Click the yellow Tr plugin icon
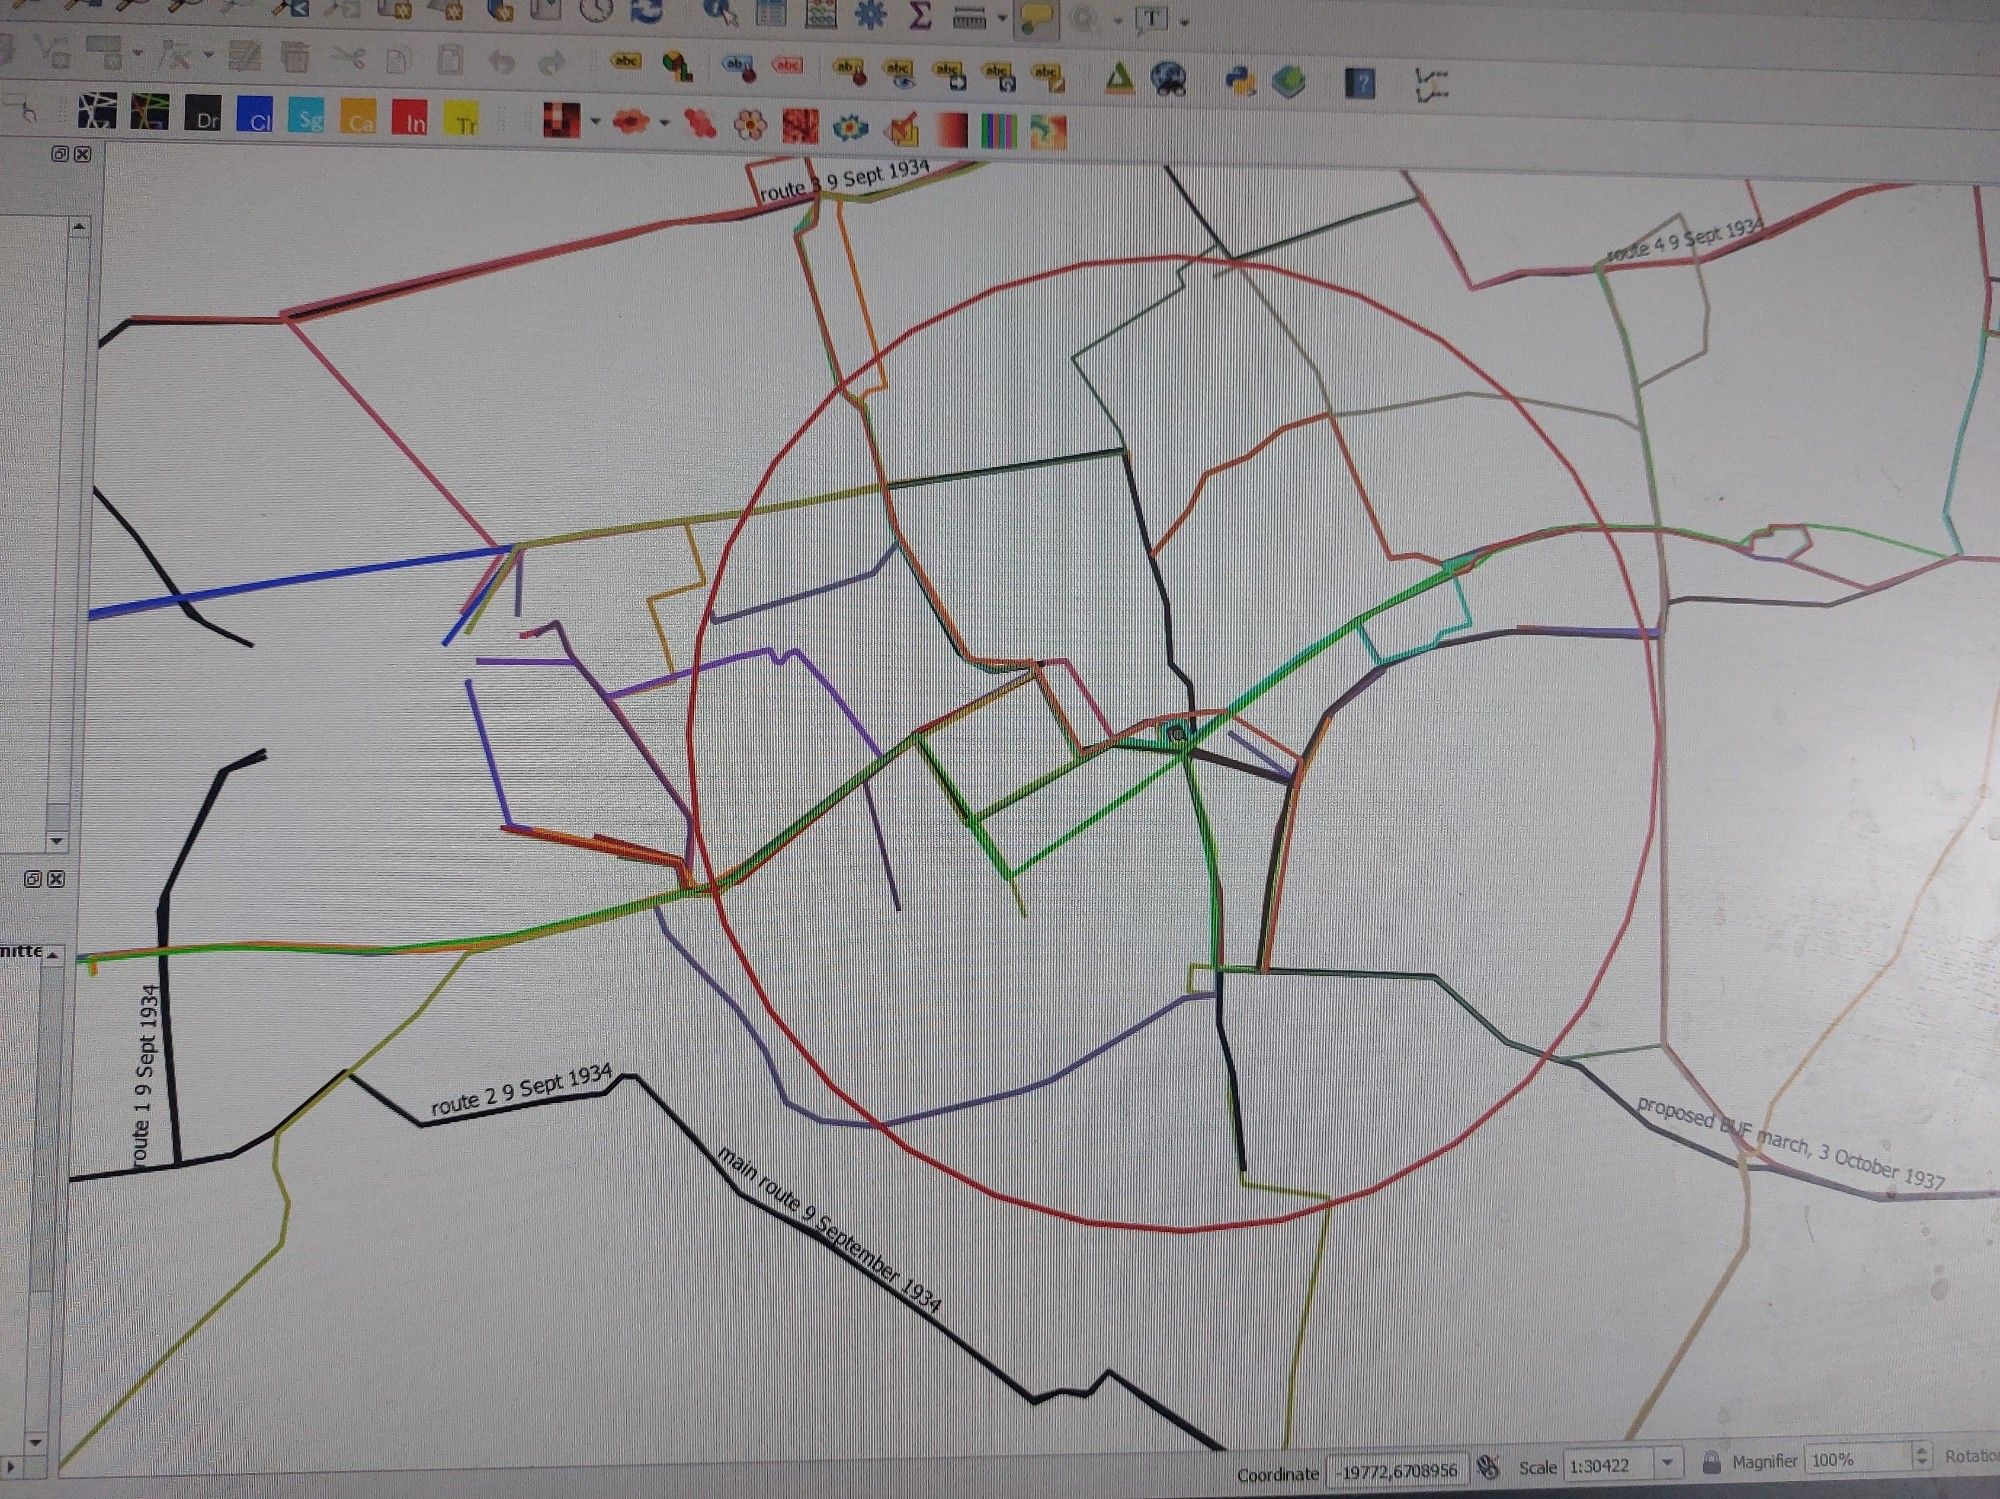2000x1499 pixels. pos(461,118)
